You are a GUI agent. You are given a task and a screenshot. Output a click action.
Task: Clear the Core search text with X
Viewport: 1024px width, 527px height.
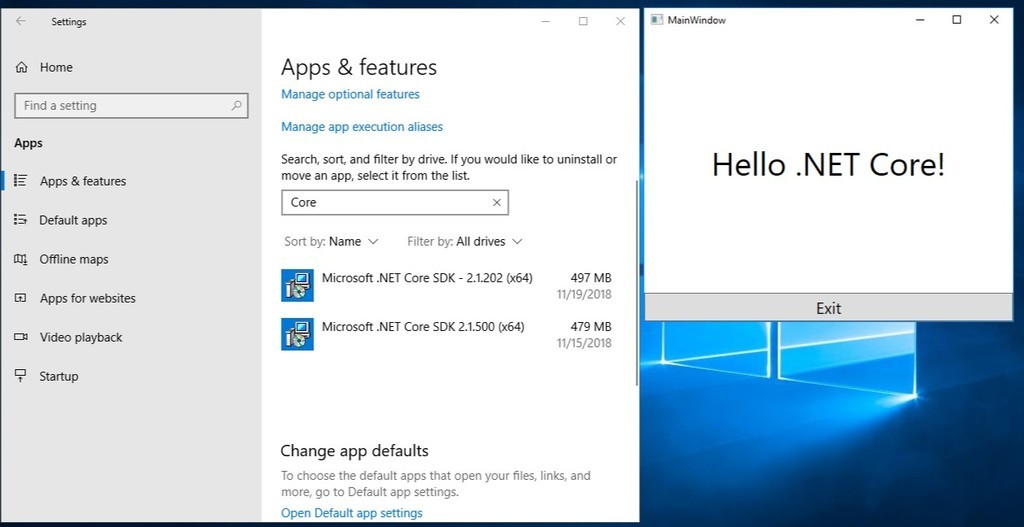coord(496,202)
